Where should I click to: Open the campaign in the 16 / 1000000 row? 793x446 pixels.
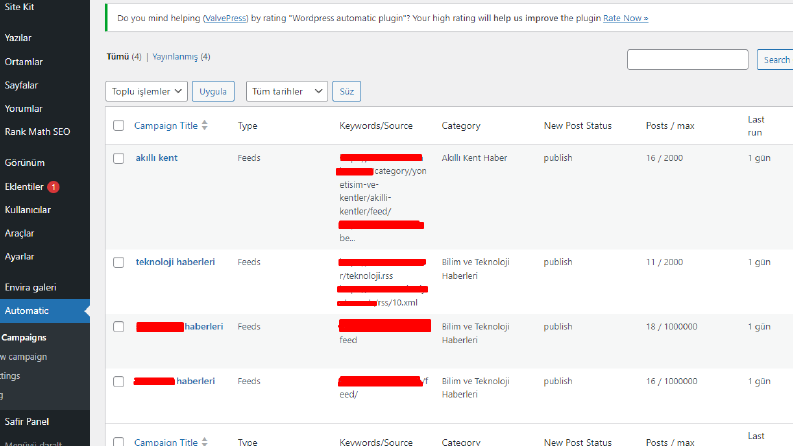coord(175,381)
